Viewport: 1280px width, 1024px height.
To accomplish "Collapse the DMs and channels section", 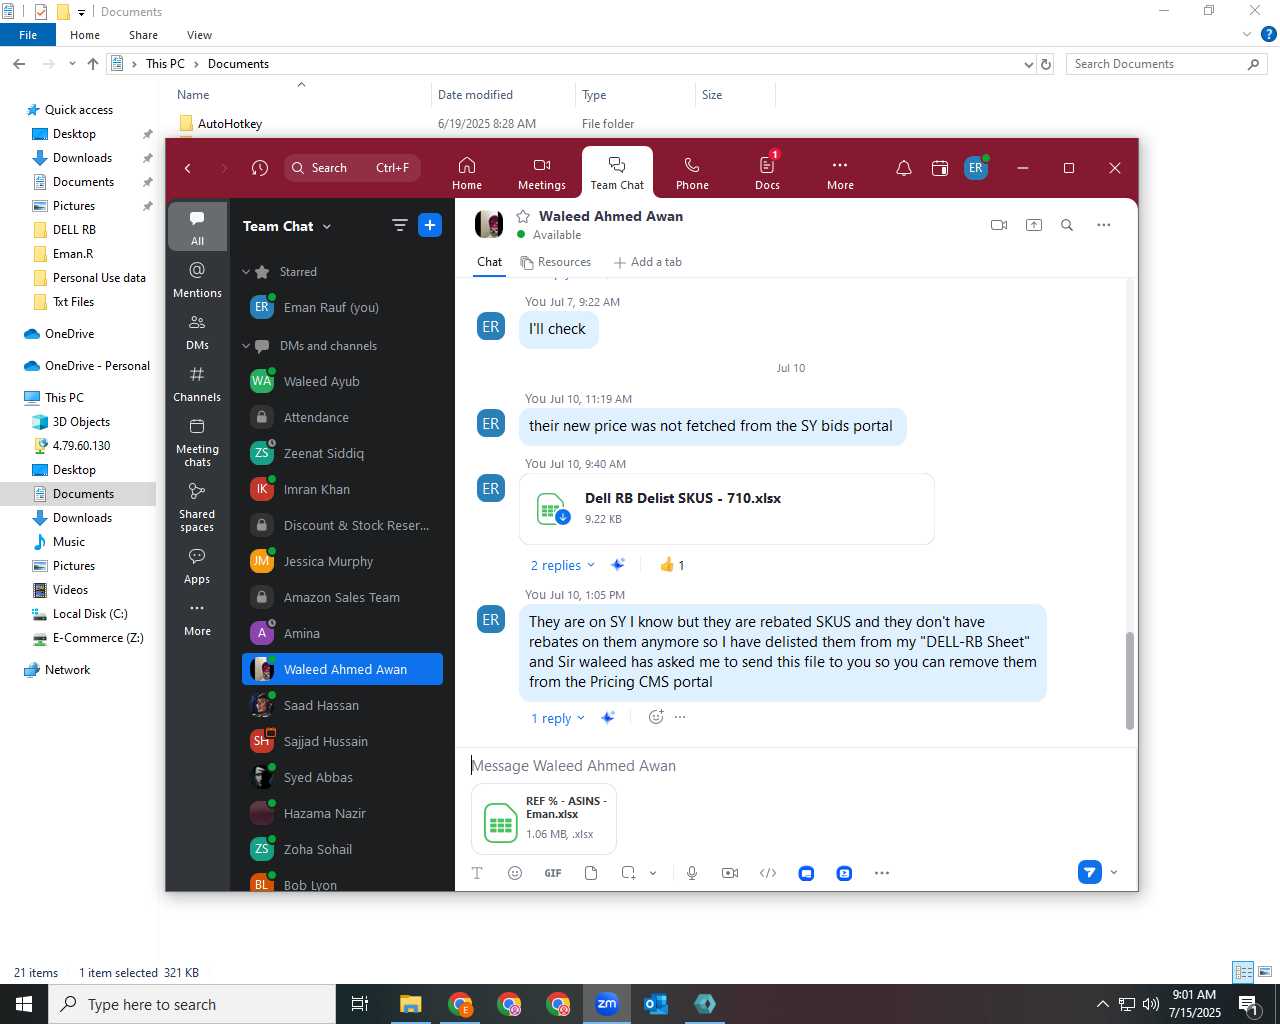I will click(x=246, y=346).
